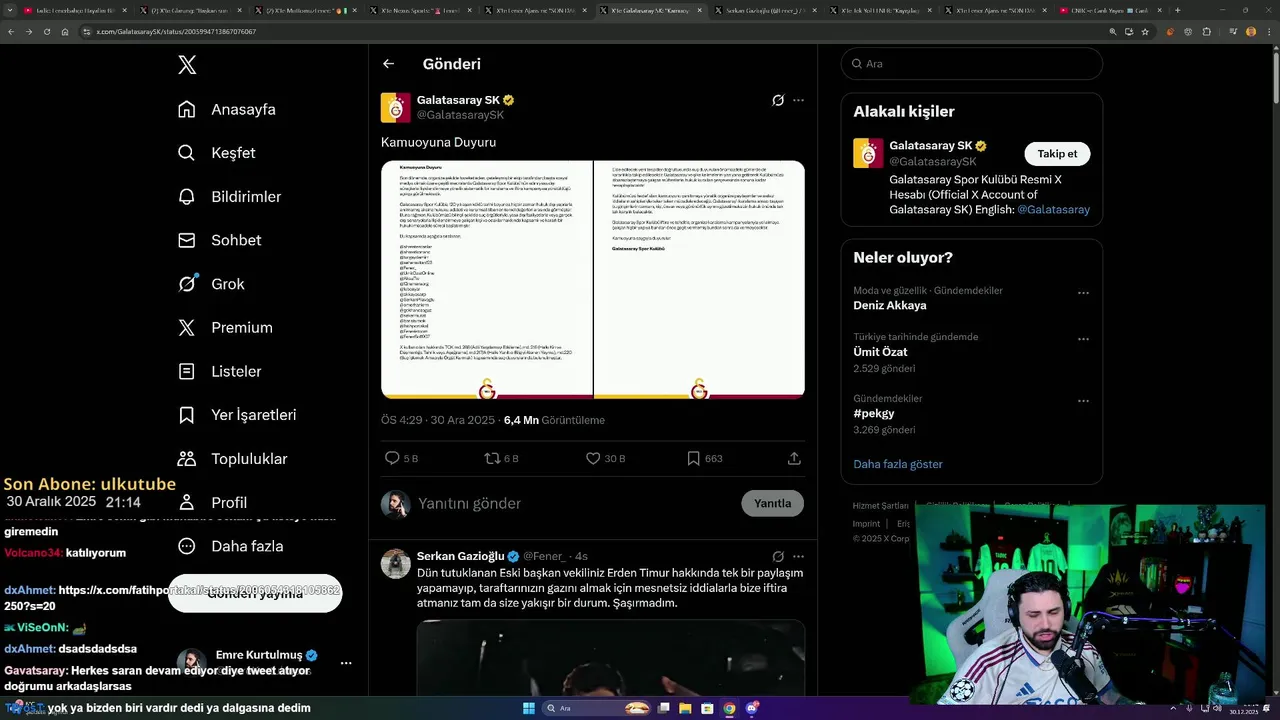Open the first Kamuoyuna Duyuru image
This screenshot has height=720, width=1280.
[x=486, y=280]
